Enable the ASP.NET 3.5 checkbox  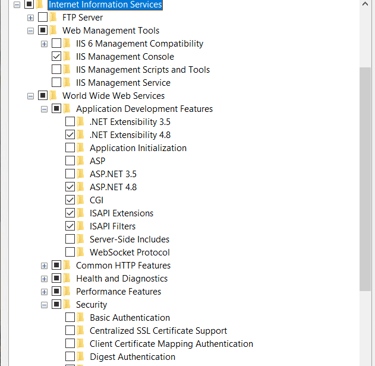tap(70, 174)
